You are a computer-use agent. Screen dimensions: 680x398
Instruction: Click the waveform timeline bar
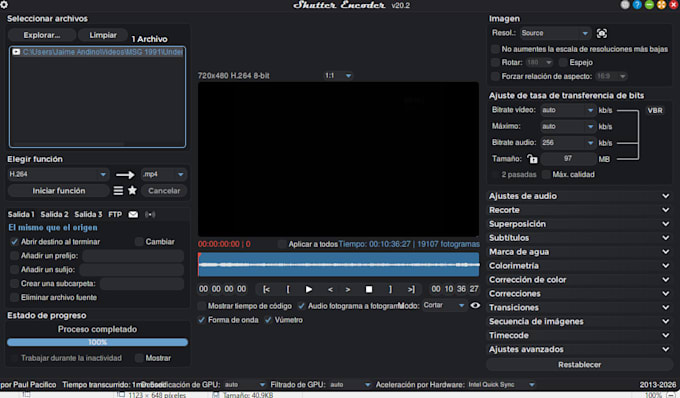click(339, 264)
